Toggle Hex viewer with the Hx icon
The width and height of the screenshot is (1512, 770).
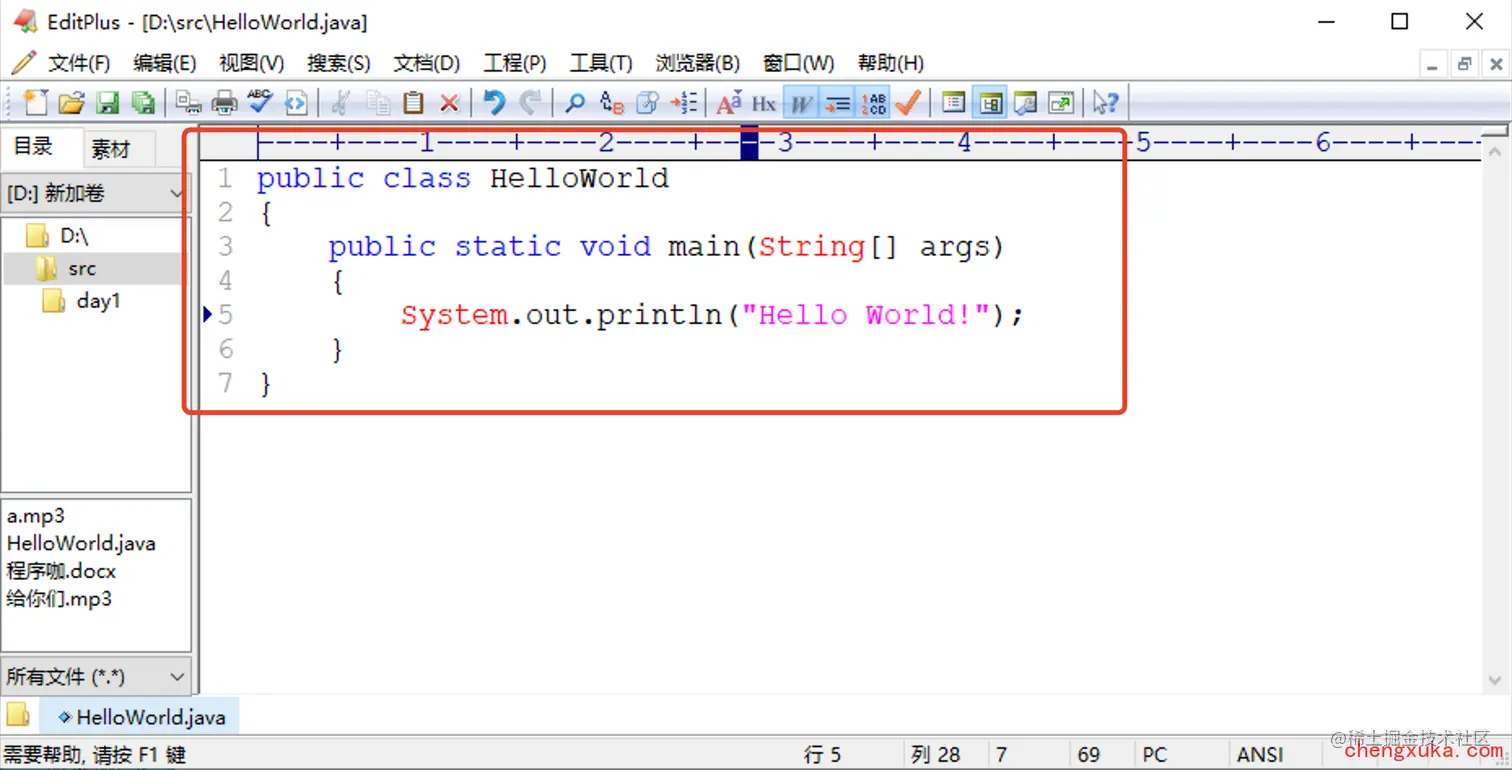[764, 102]
